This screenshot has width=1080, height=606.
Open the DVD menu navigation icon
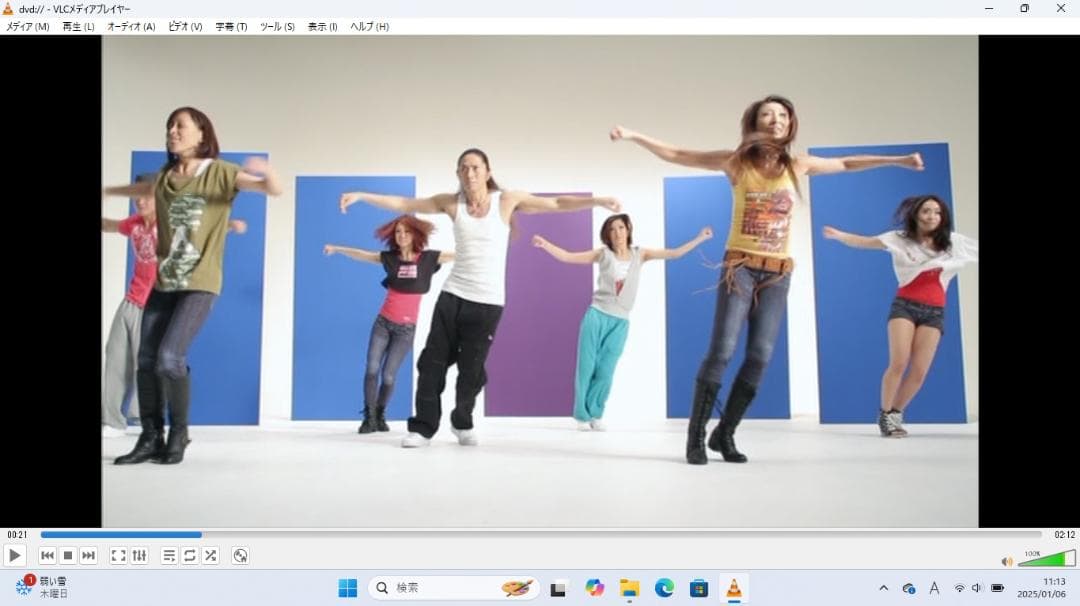coord(240,555)
